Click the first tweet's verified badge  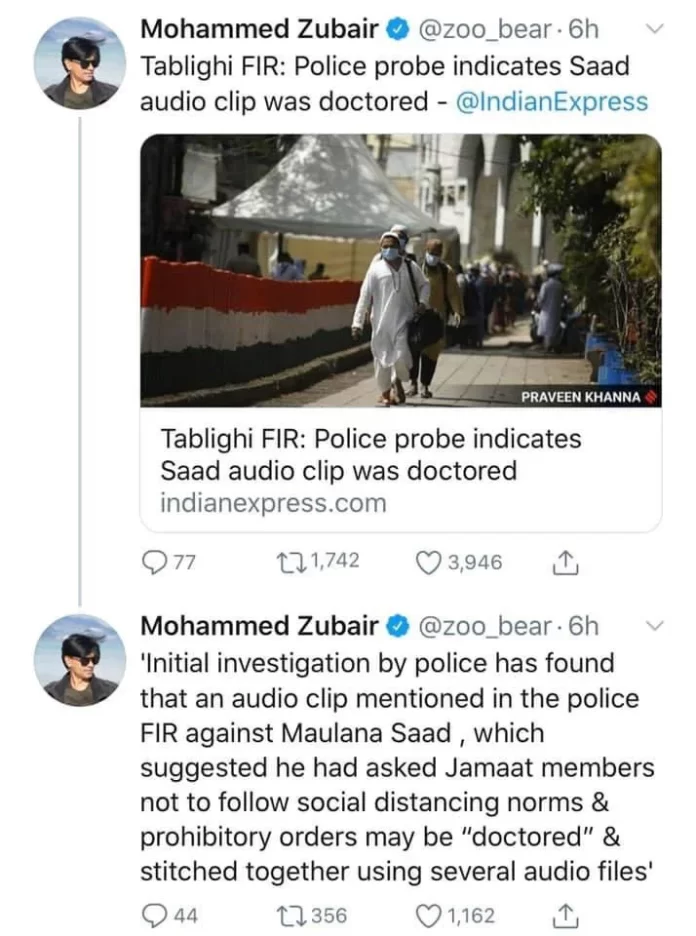coord(397,30)
